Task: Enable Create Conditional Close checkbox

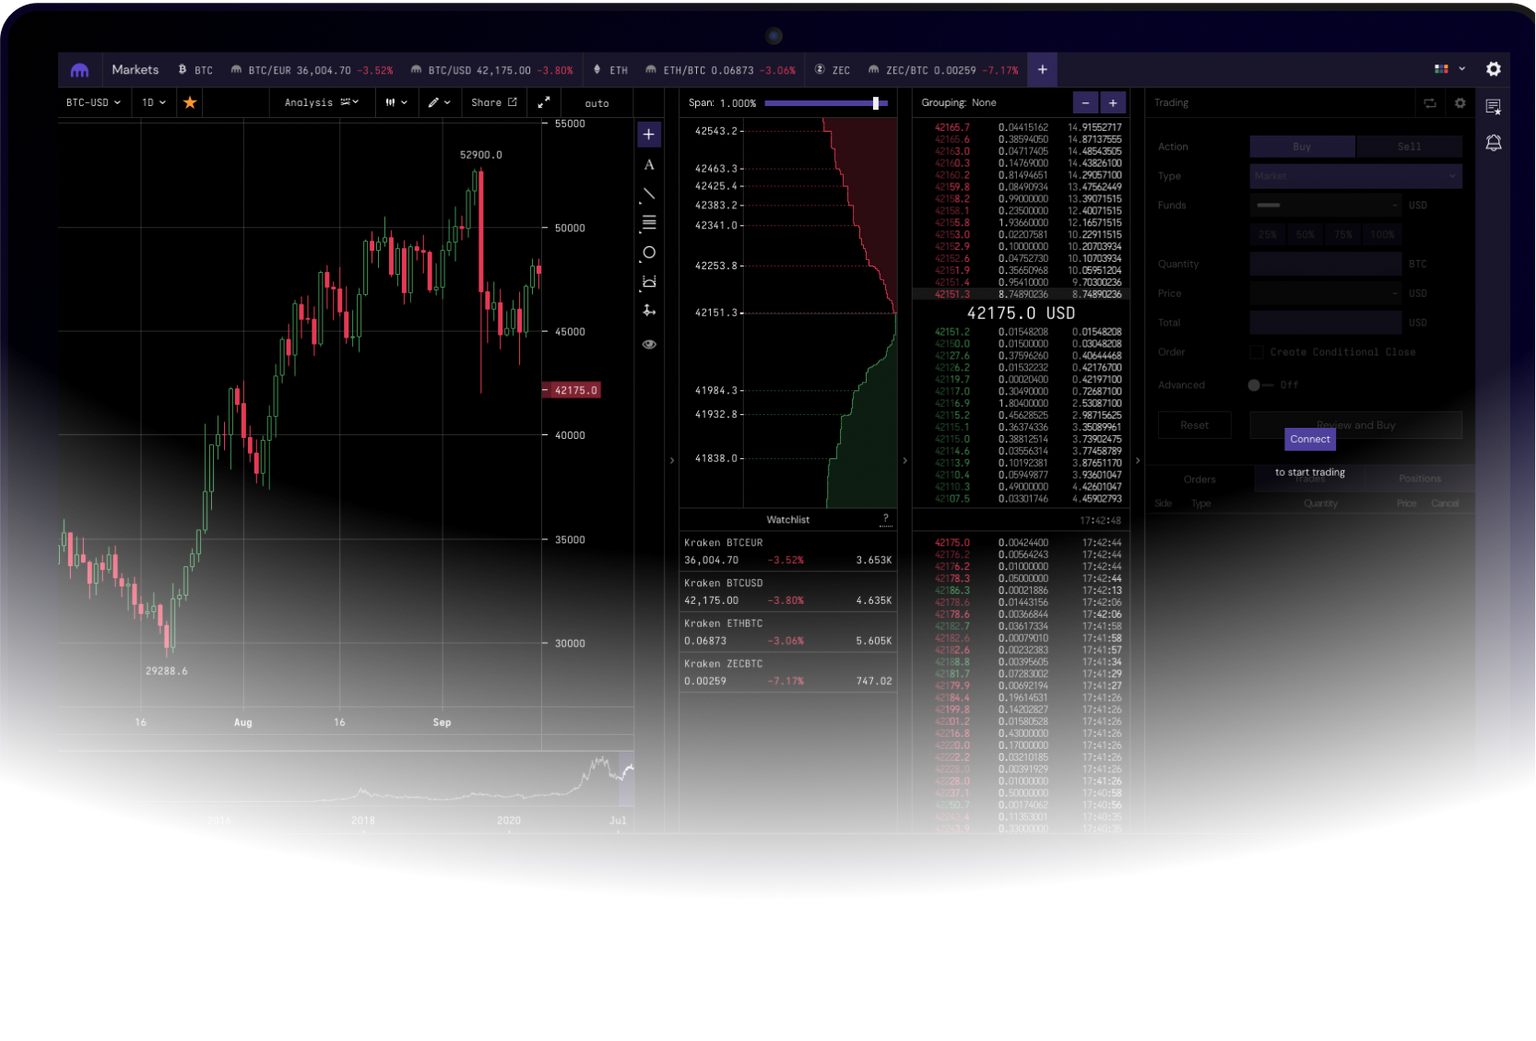Action: tap(1256, 352)
